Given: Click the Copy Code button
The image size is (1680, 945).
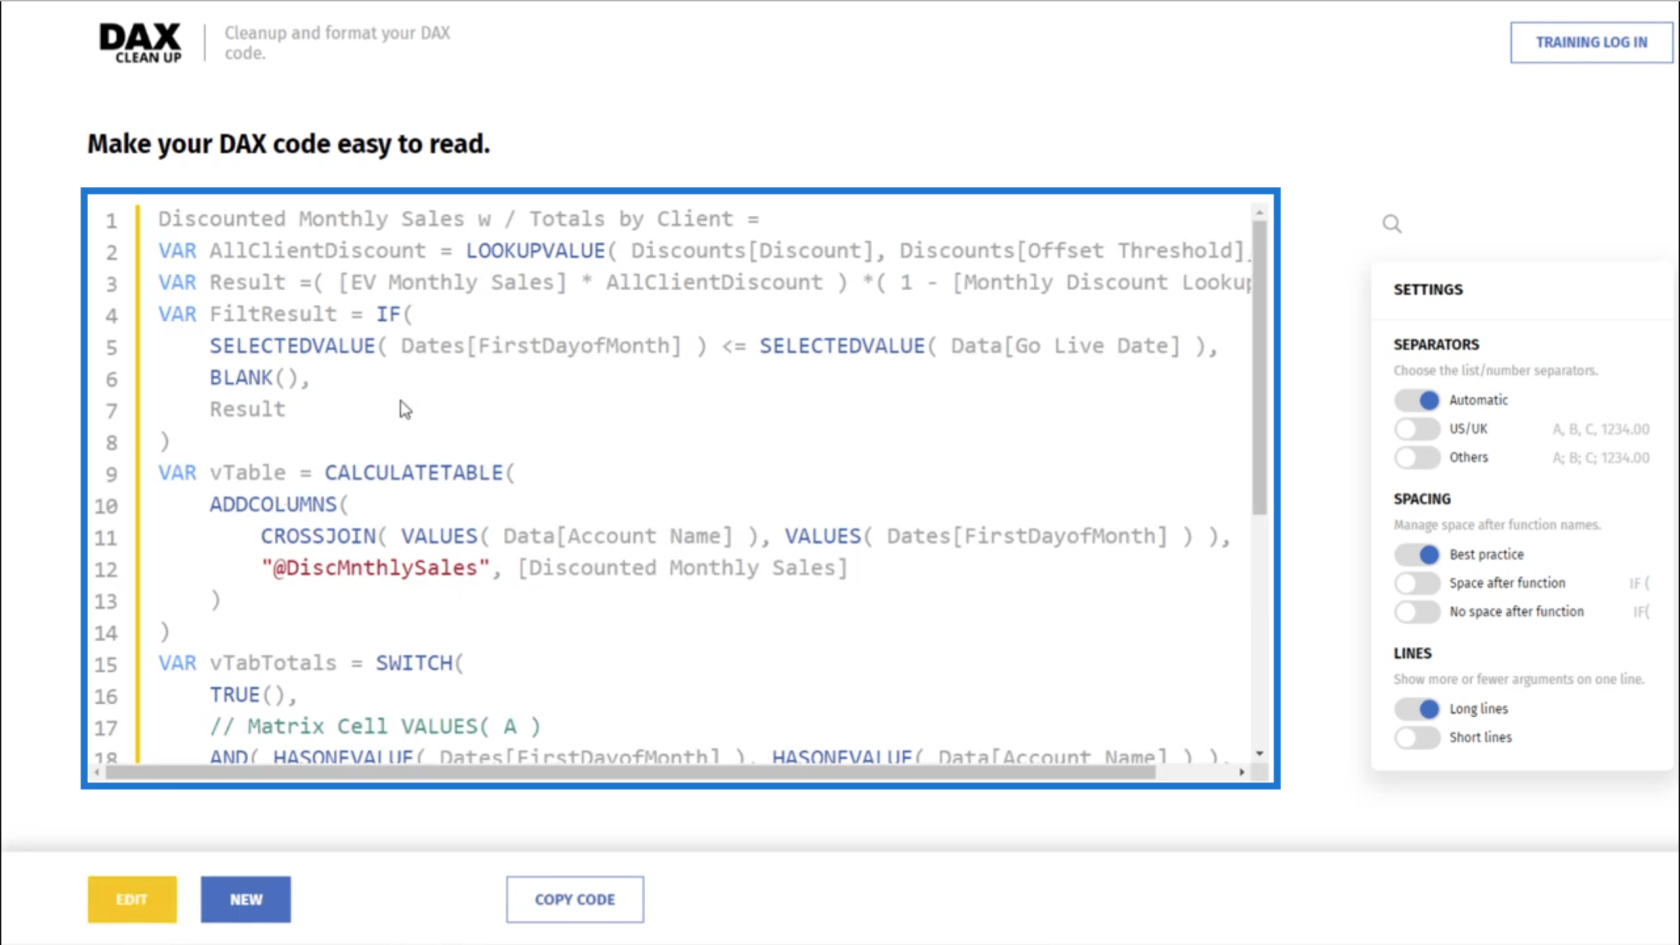Looking at the screenshot, I should pyautogui.click(x=575, y=899).
